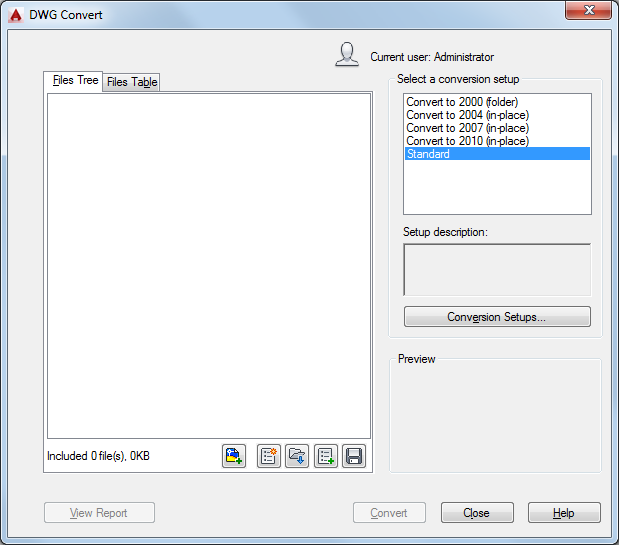Switch to the Files Tree tab
This screenshot has width=619, height=545.
pyautogui.click(x=73, y=81)
